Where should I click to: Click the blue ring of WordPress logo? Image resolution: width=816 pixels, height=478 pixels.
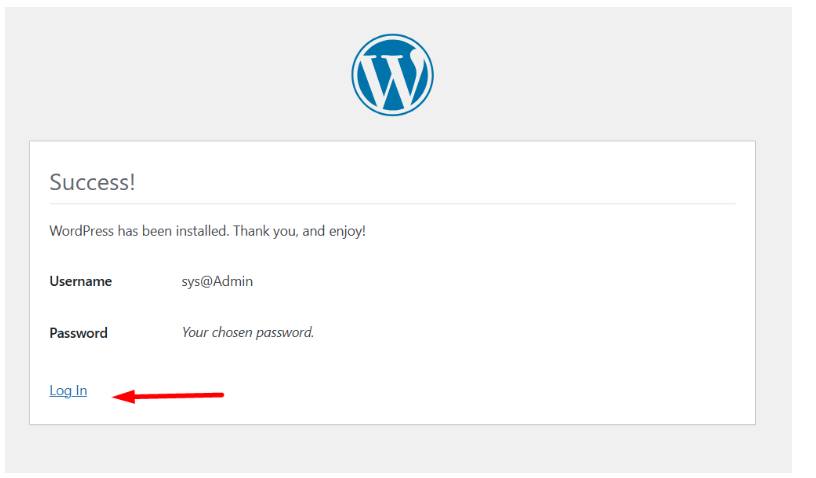(356, 75)
